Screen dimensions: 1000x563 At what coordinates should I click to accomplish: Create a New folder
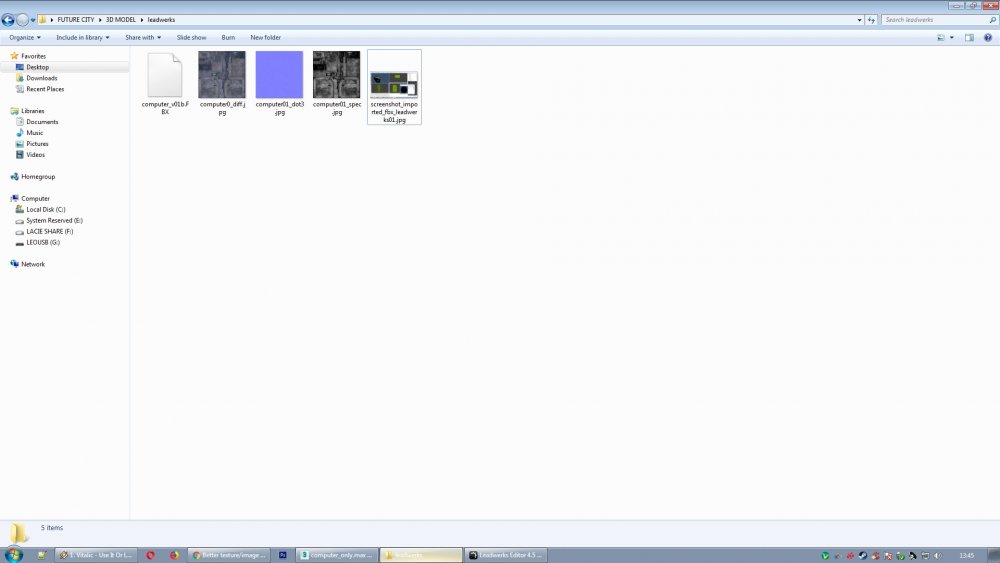coord(265,38)
